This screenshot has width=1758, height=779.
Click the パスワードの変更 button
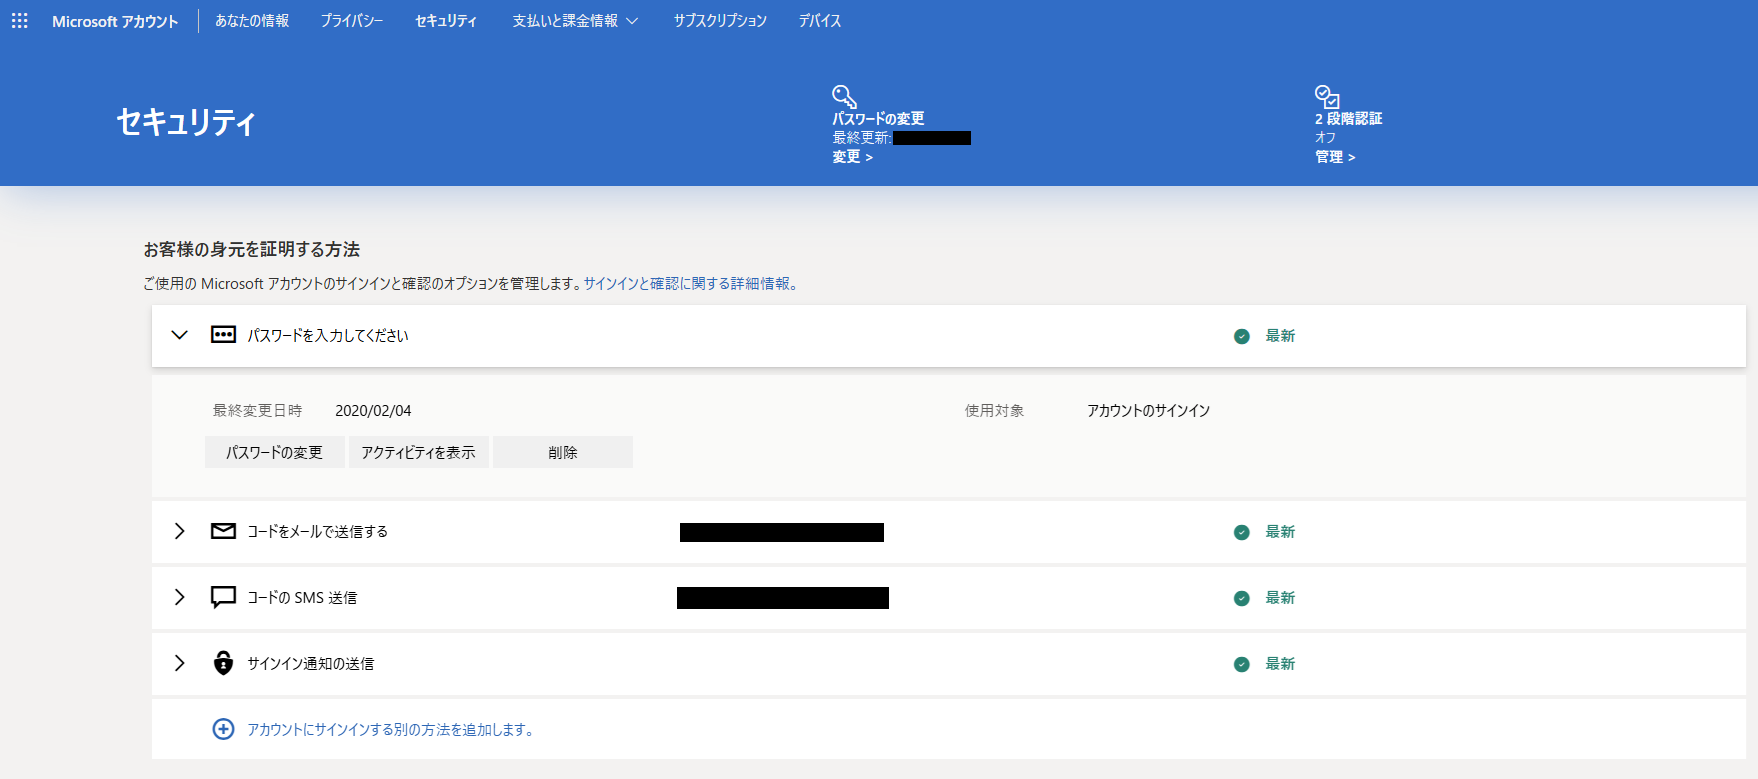275,452
